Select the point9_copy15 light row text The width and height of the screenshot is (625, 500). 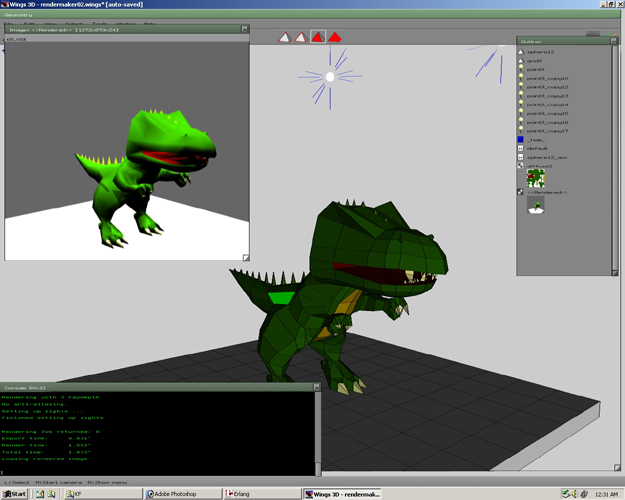click(547, 113)
